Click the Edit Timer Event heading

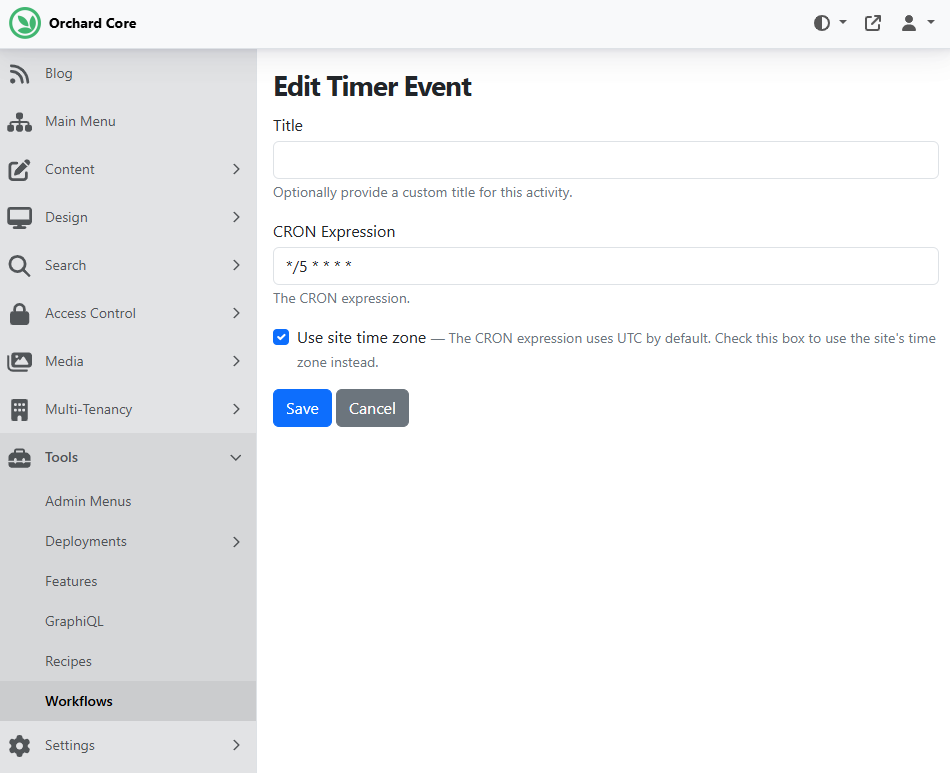[x=372, y=86]
